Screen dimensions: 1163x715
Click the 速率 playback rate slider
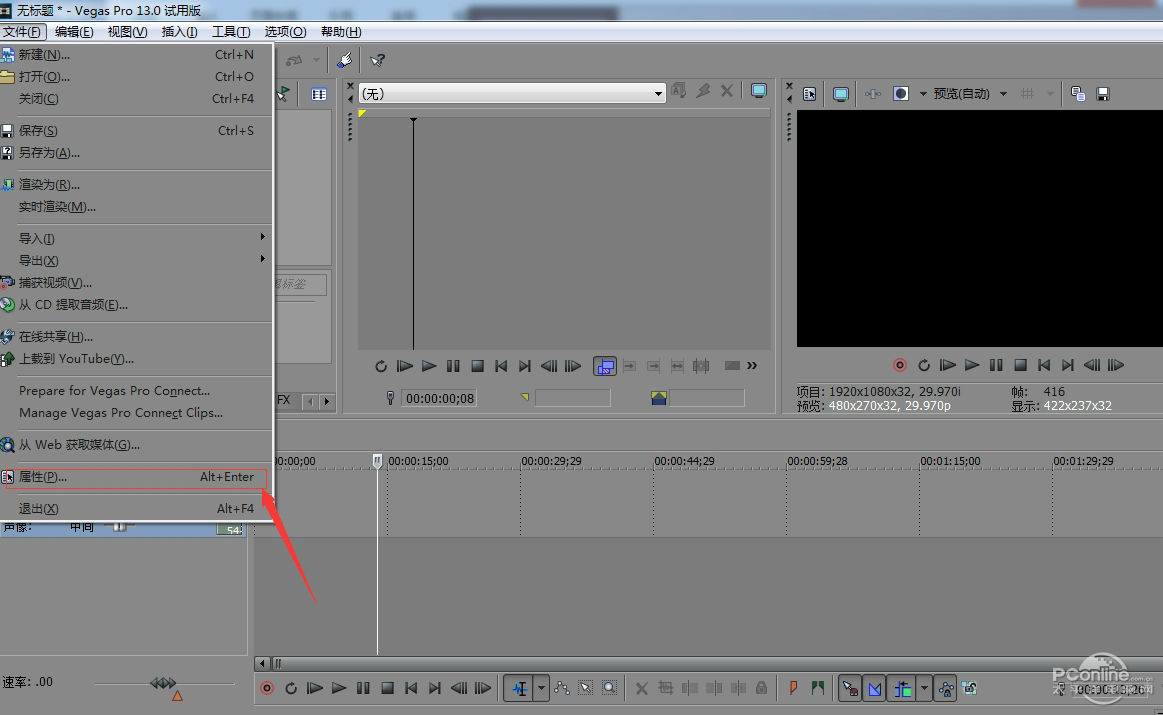[164, 683]
